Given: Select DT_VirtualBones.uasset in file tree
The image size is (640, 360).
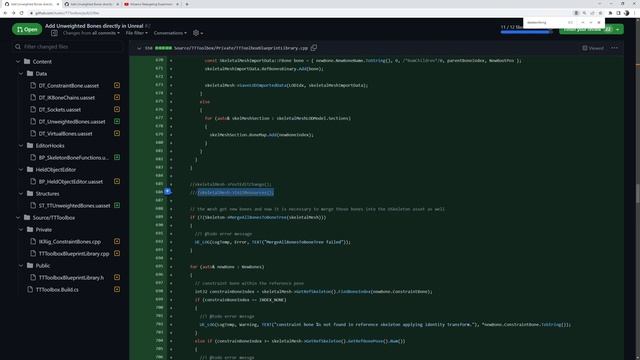Looking at the screenshot, I should (x=65, y=133).
